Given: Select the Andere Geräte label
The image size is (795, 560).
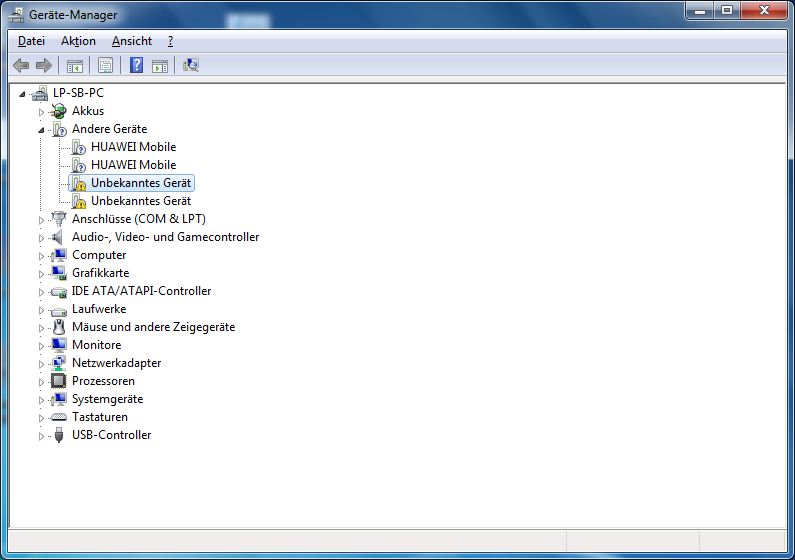Looking at the screenshot, I should (110, 129).
